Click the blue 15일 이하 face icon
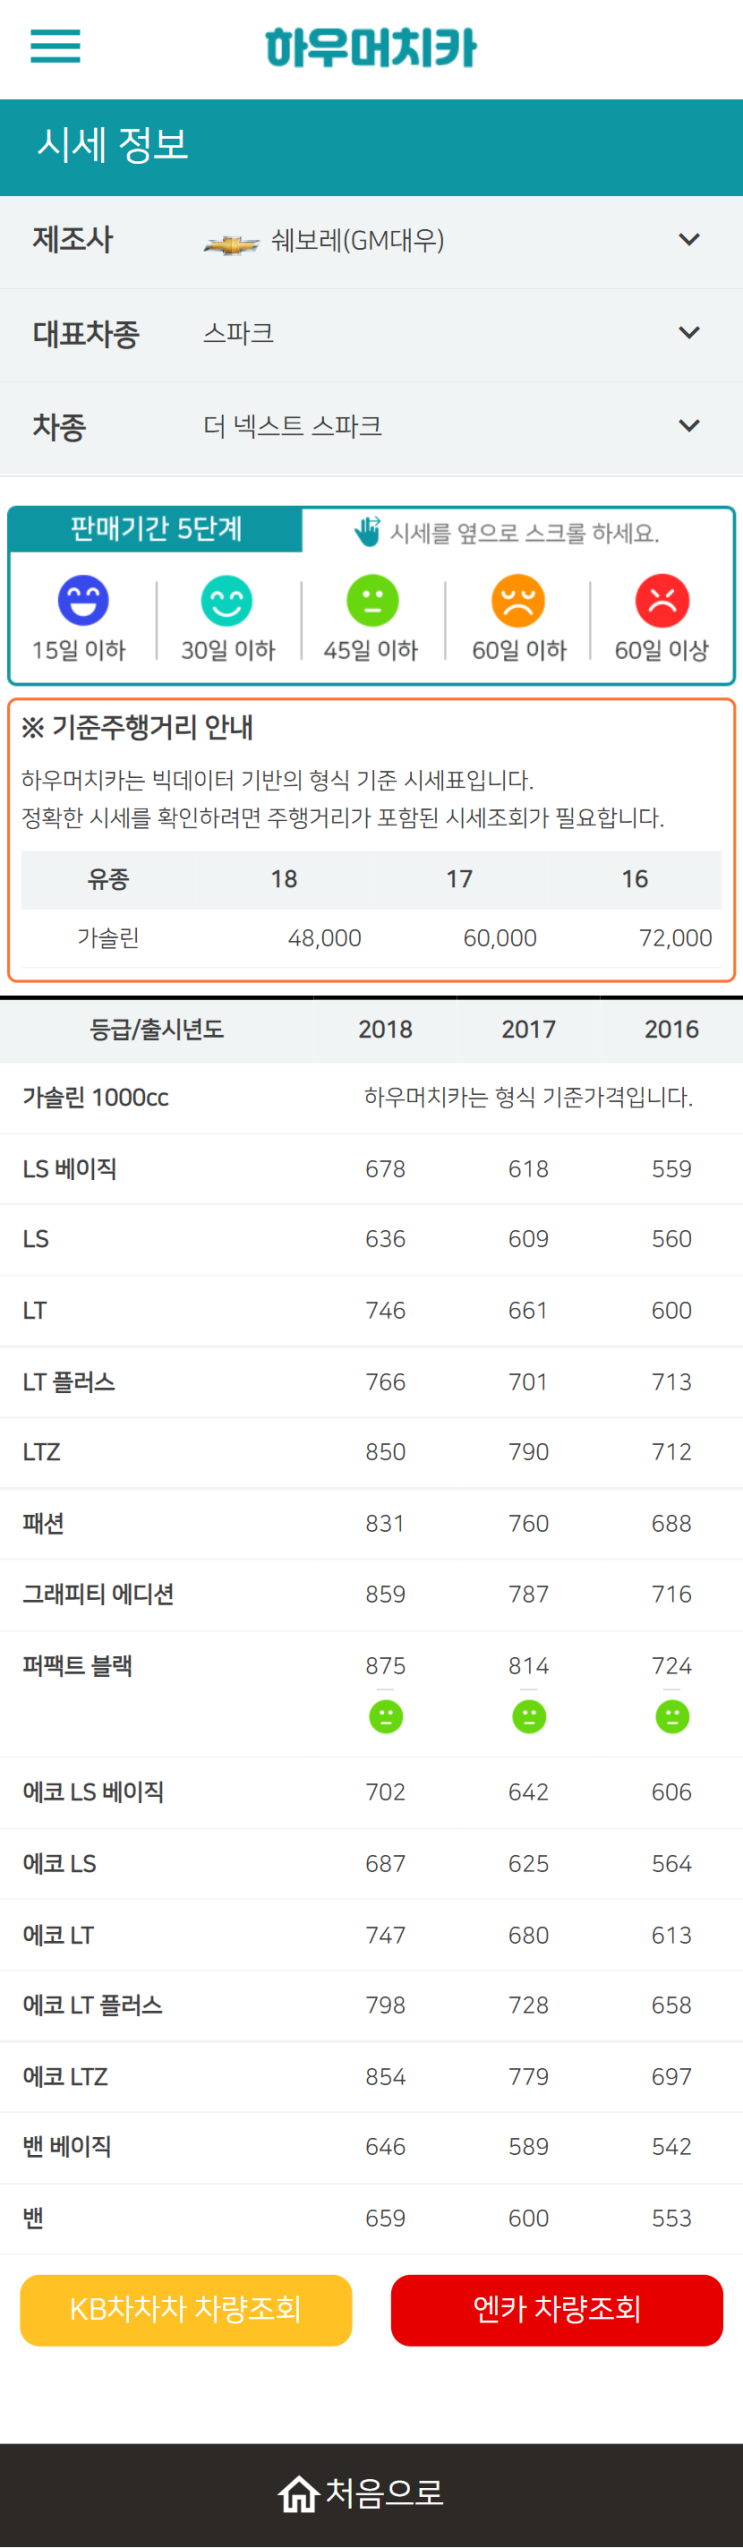 (x=83, y=600)
